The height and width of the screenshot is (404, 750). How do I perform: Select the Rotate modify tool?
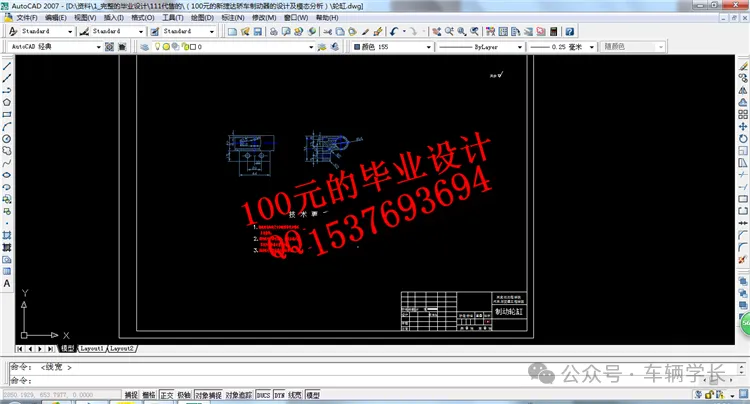[x=743, y=139]
